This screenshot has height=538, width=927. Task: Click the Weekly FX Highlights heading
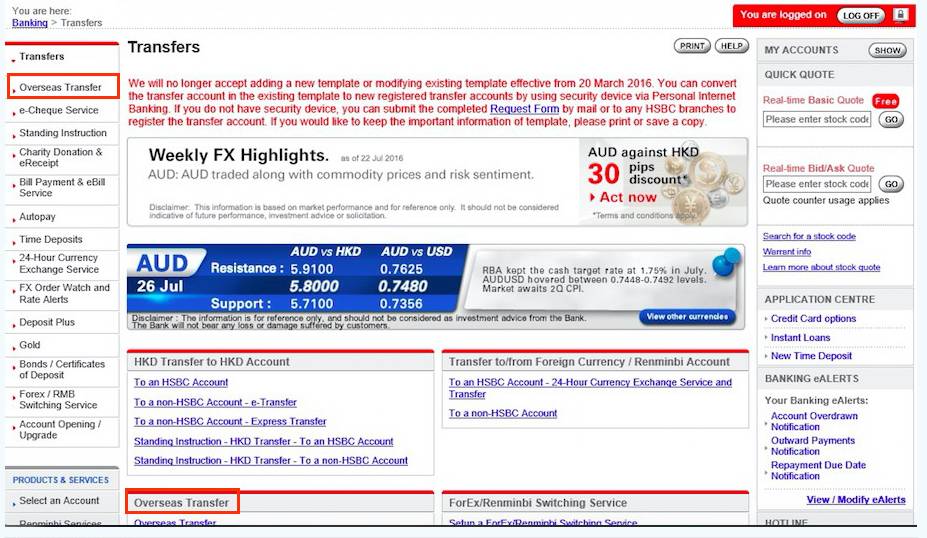(x=238, y=155)
